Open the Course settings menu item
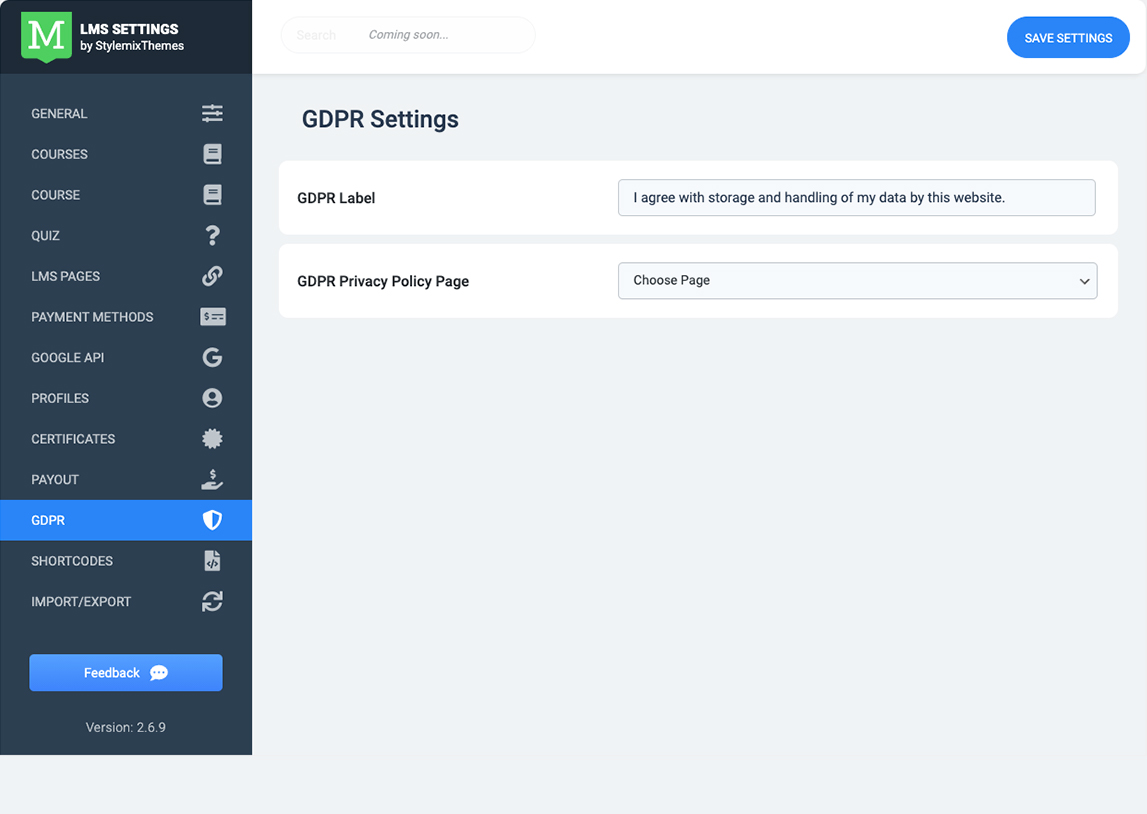The height and width of the screenshot is (814, 1147). [56, 195]
